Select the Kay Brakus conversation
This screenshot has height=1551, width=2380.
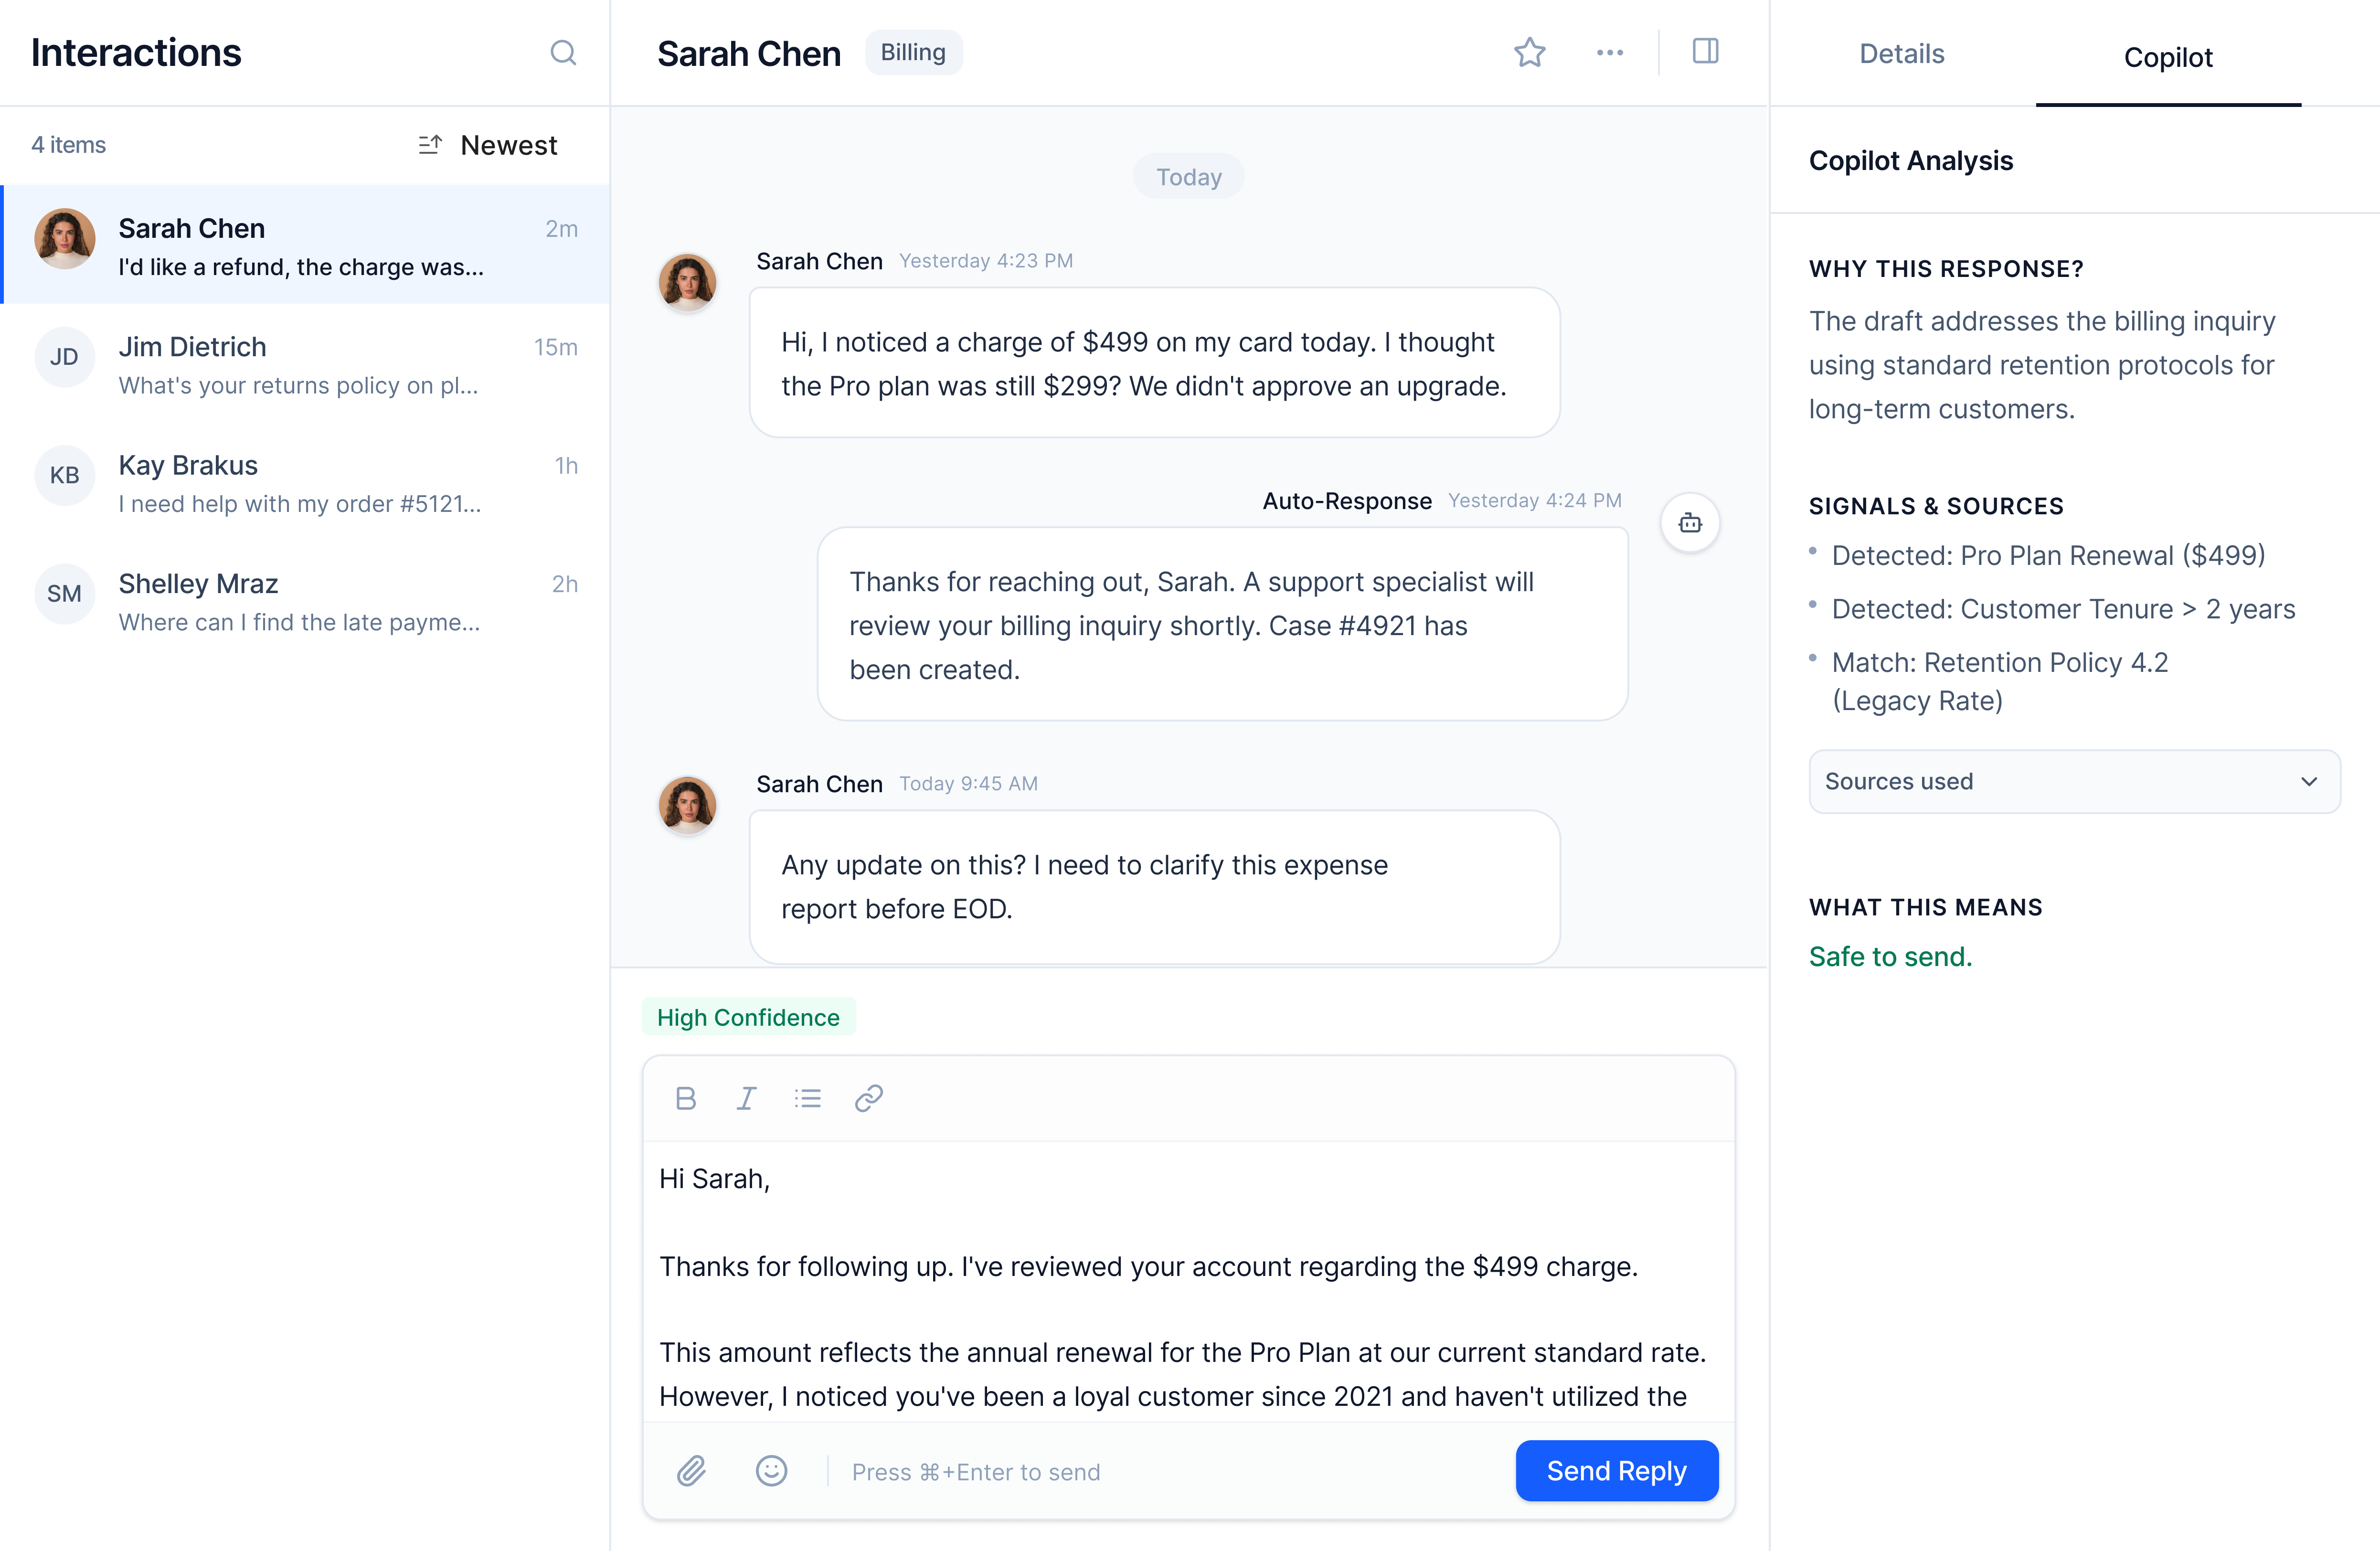coord(300,483)
